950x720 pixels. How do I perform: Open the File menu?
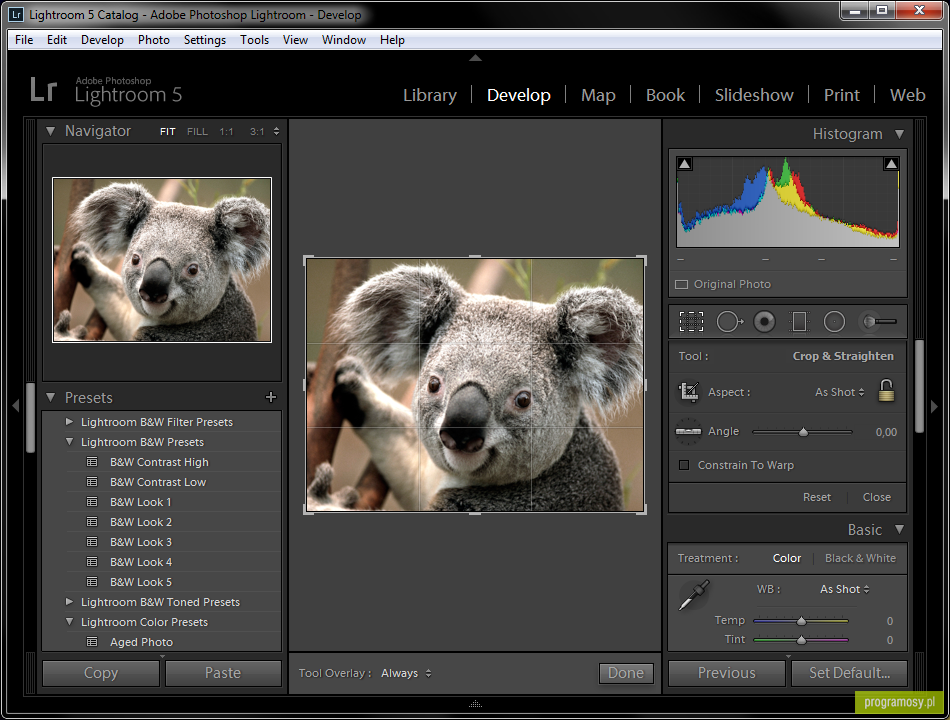coord(24,40)
